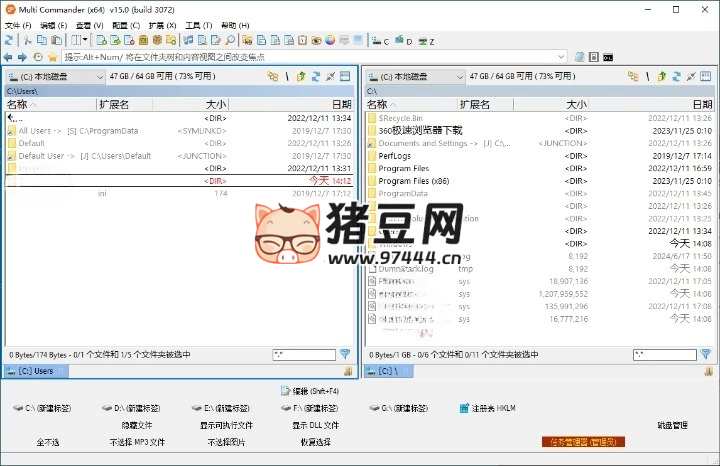Click the search magnifier toolbar icon
Screen dimensions: 720x466
pyautogui.click(x=230, y=41)
